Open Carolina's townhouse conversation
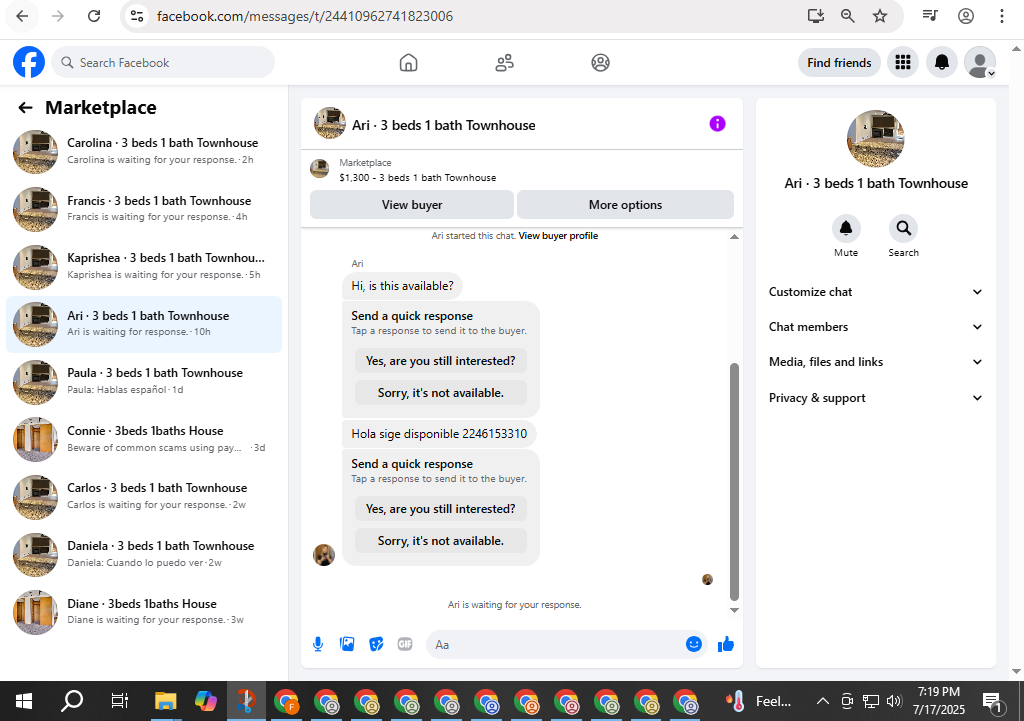The width and height of the screenshot is (1024, 721). [144, 152]
